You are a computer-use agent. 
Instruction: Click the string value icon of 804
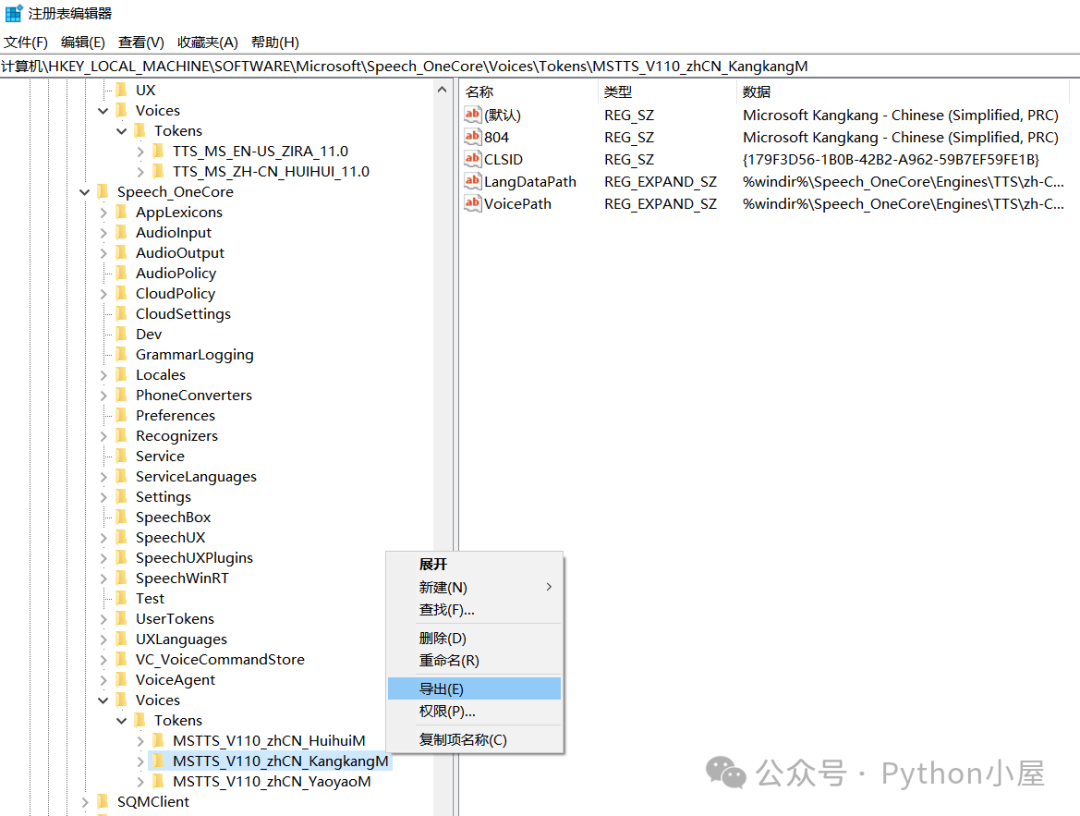pos(472,136)
